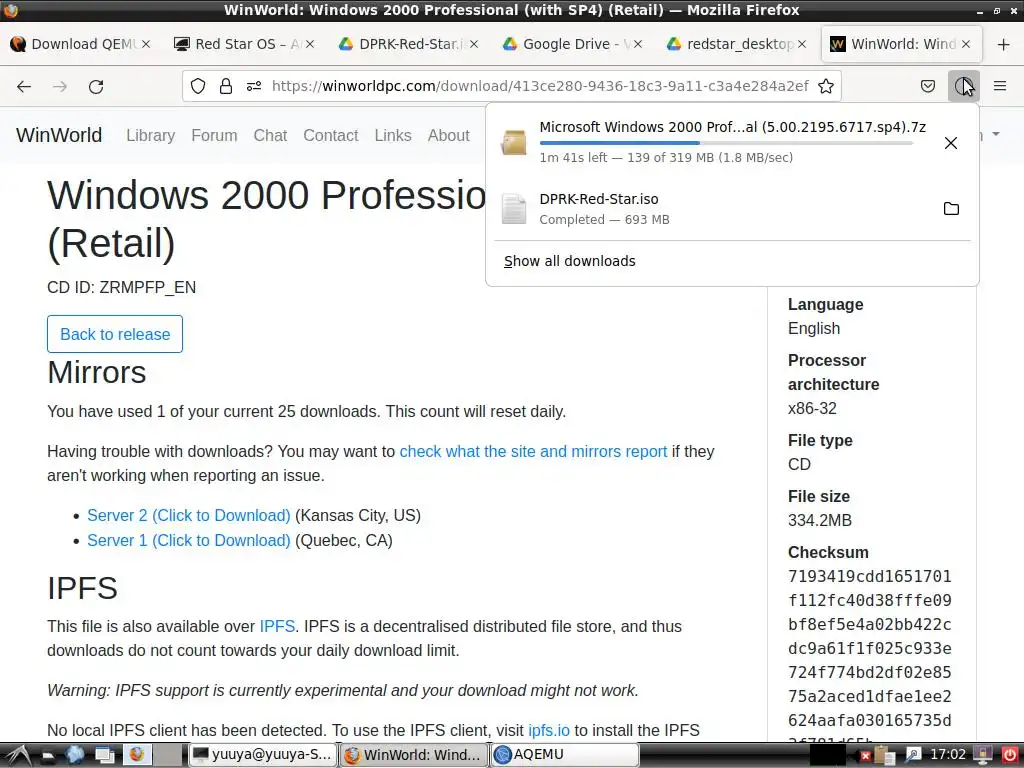The image size is (1024, 768).
Task: Click the Windows 2000 download file name
Action: click(733, 127)
